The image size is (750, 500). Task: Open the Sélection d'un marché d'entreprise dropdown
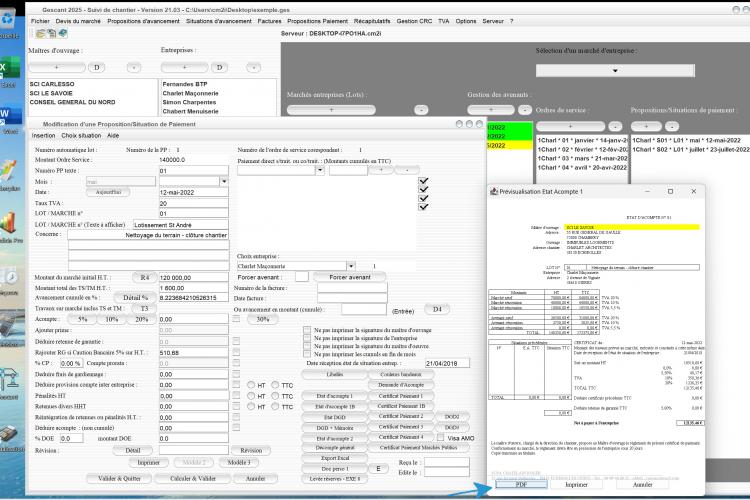[x=615, y=70]
